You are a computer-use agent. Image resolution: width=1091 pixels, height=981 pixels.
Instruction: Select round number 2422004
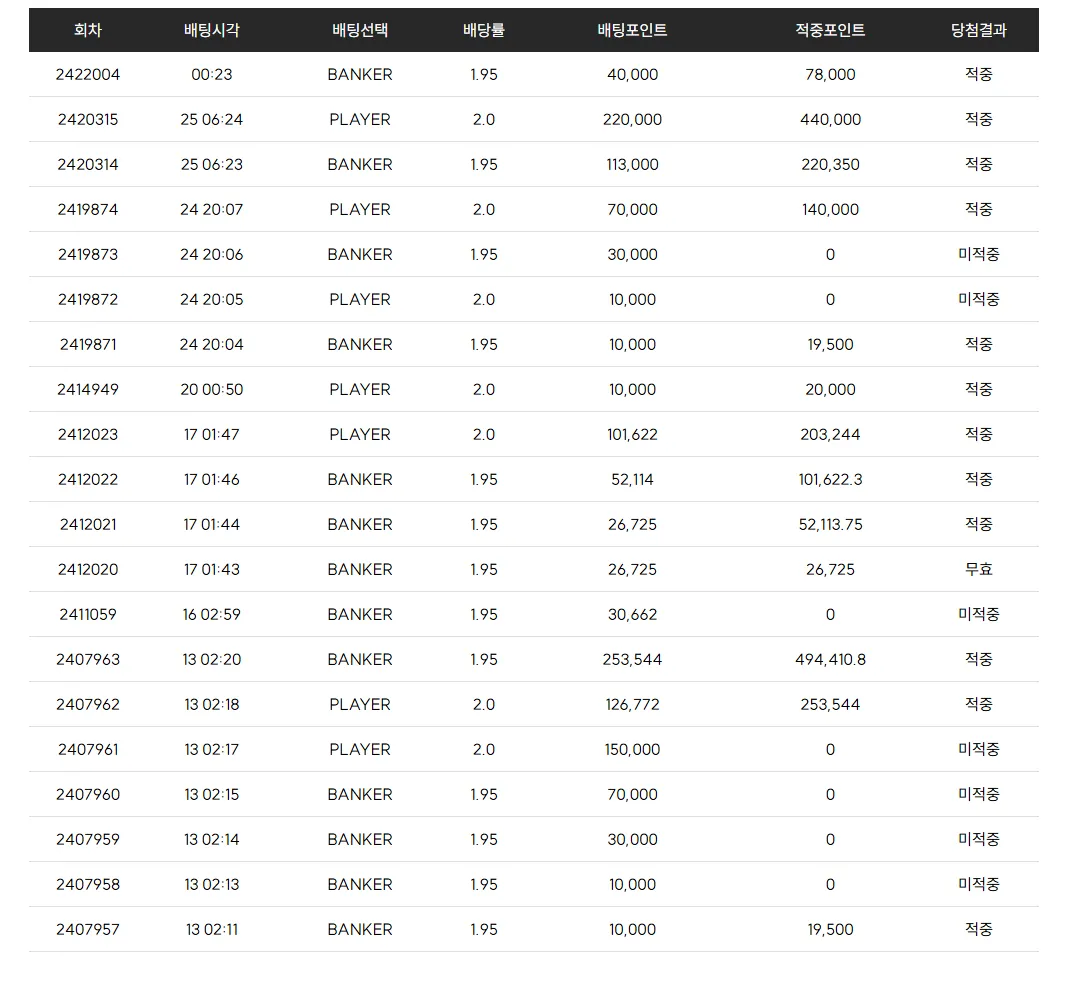88,74
